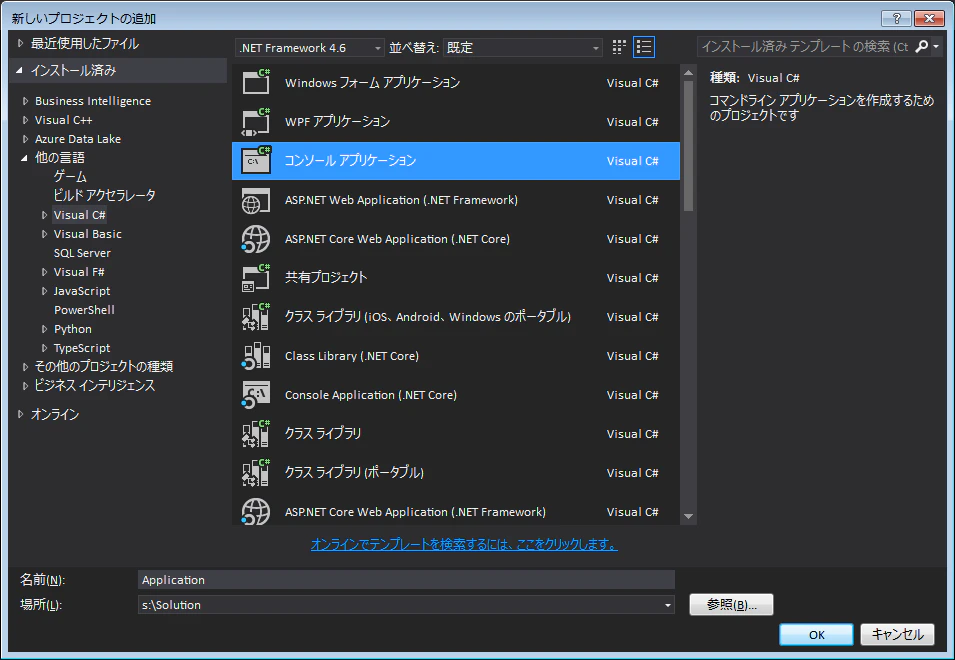
Task: Switch to small icons view
Action: (619, 47)
